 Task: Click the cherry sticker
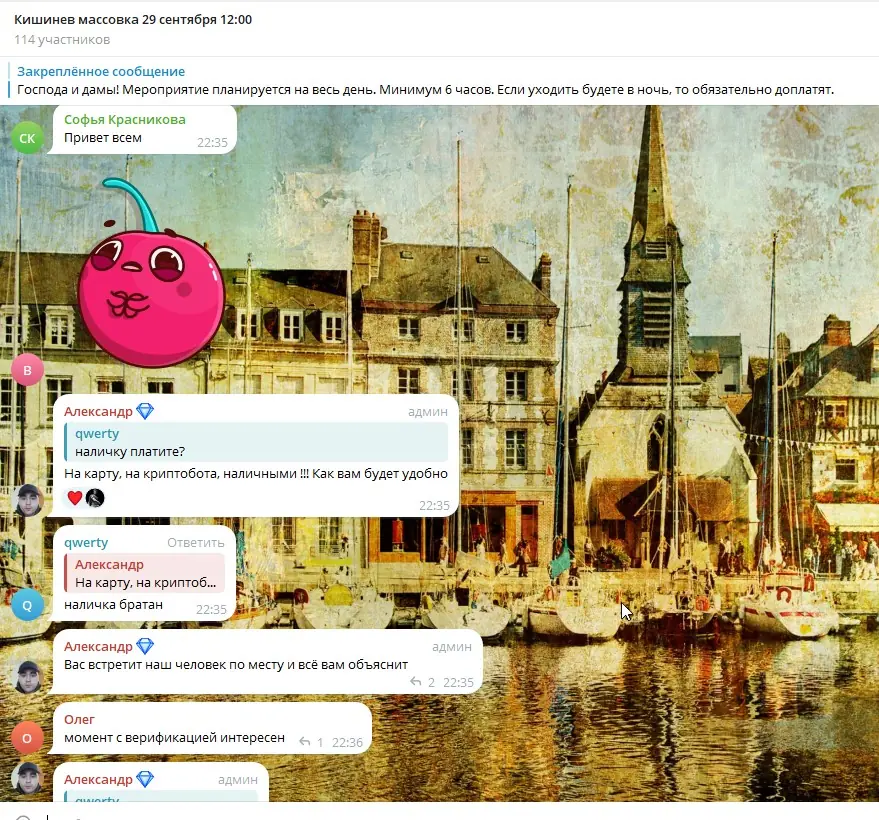pyautogui.click(x=150, y=273)
